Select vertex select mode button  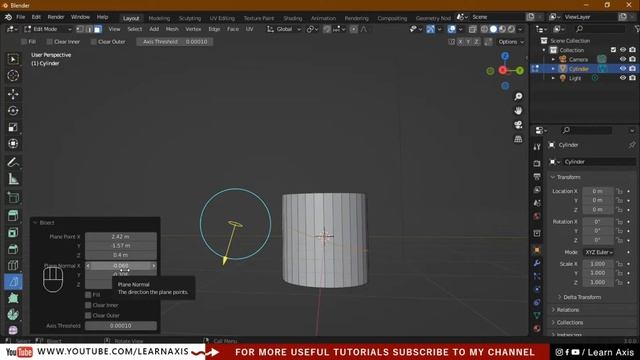click(x=80, y=29)
